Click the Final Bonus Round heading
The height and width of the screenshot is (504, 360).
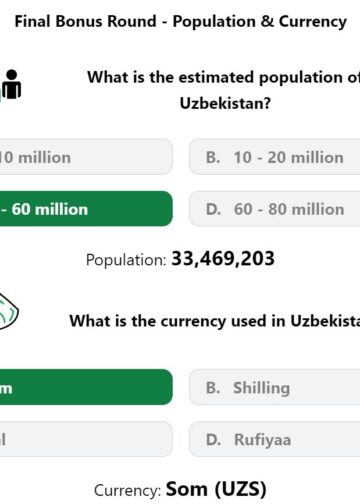pyautogui.click(x=181, y=22)
